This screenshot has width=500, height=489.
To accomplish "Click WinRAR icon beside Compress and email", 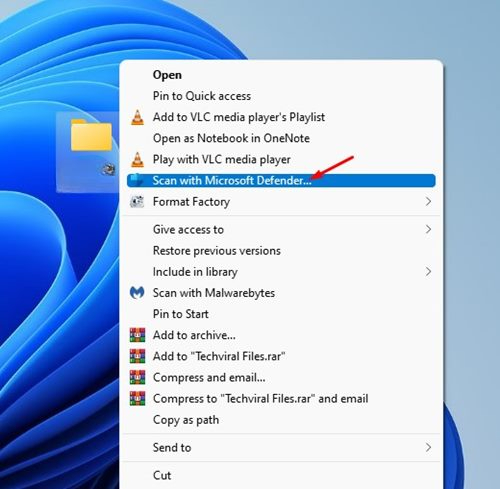I will 137,377.
